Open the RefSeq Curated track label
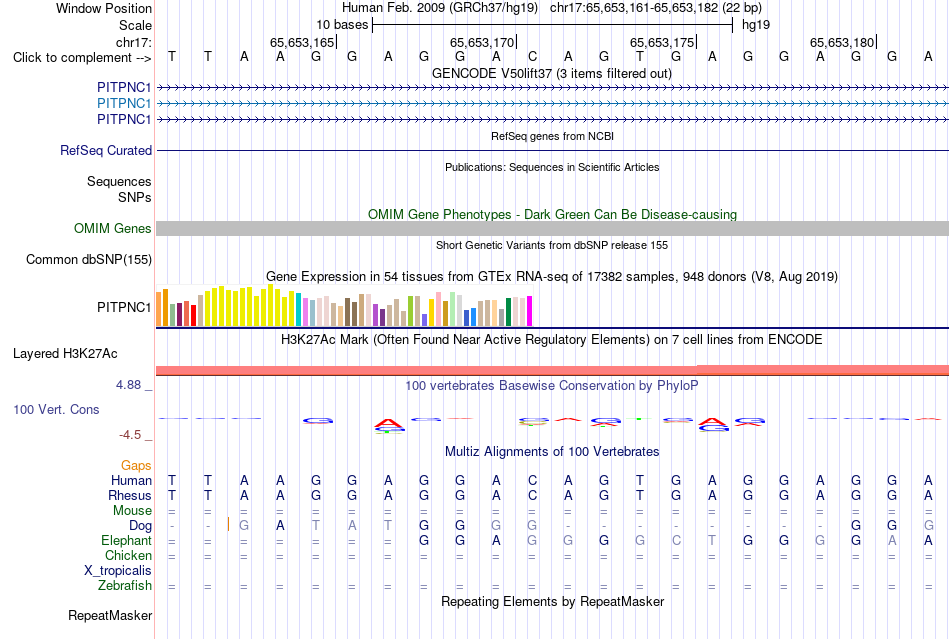The width and height of the screenshot is (950, 639). [x=105, y=150]
